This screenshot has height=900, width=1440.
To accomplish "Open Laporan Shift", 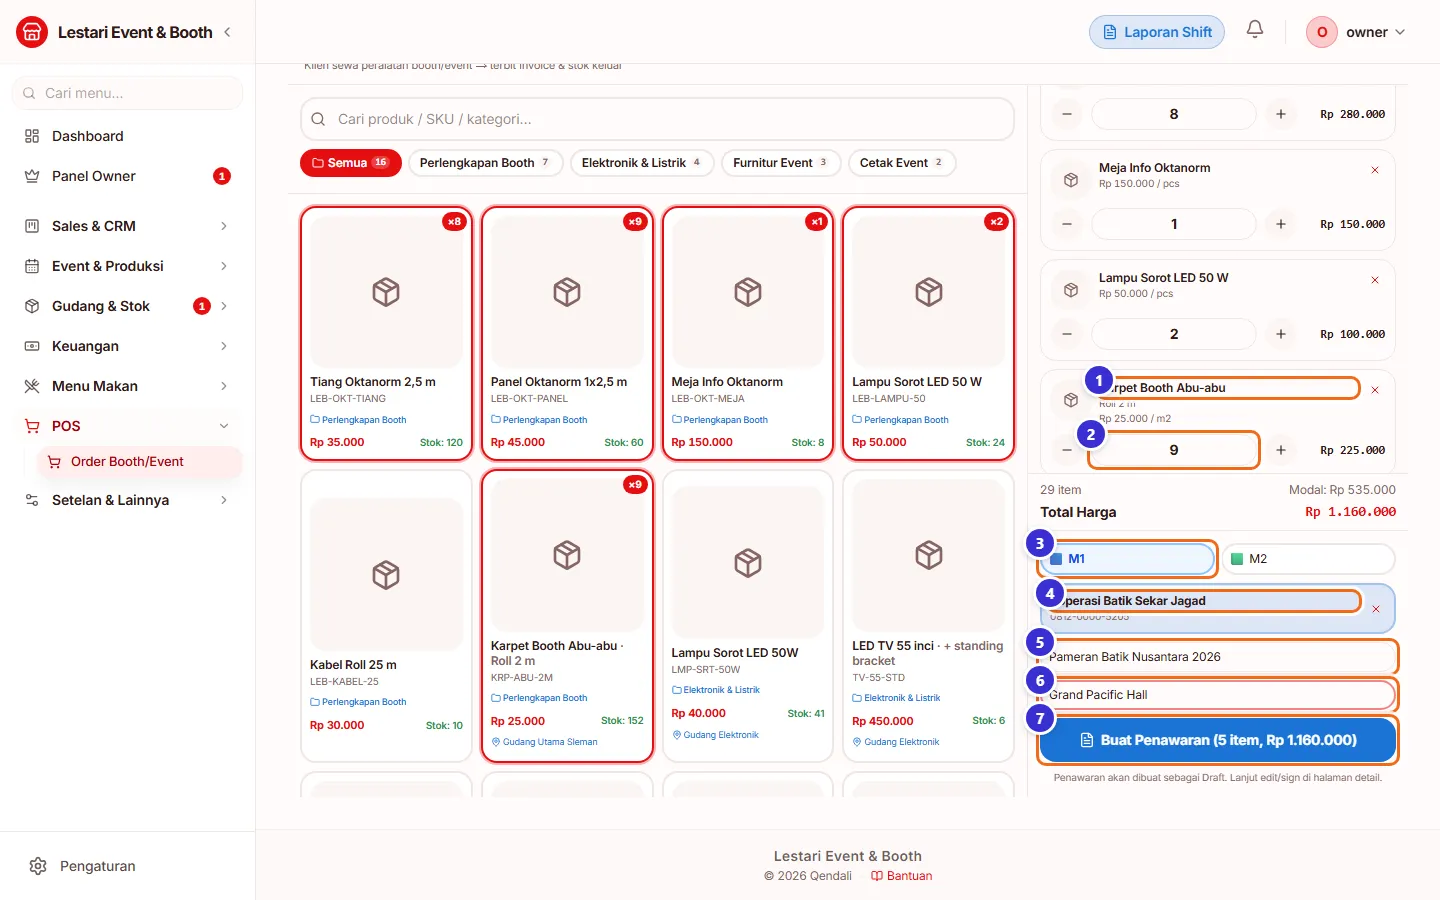I will (x=1157, y=32).
